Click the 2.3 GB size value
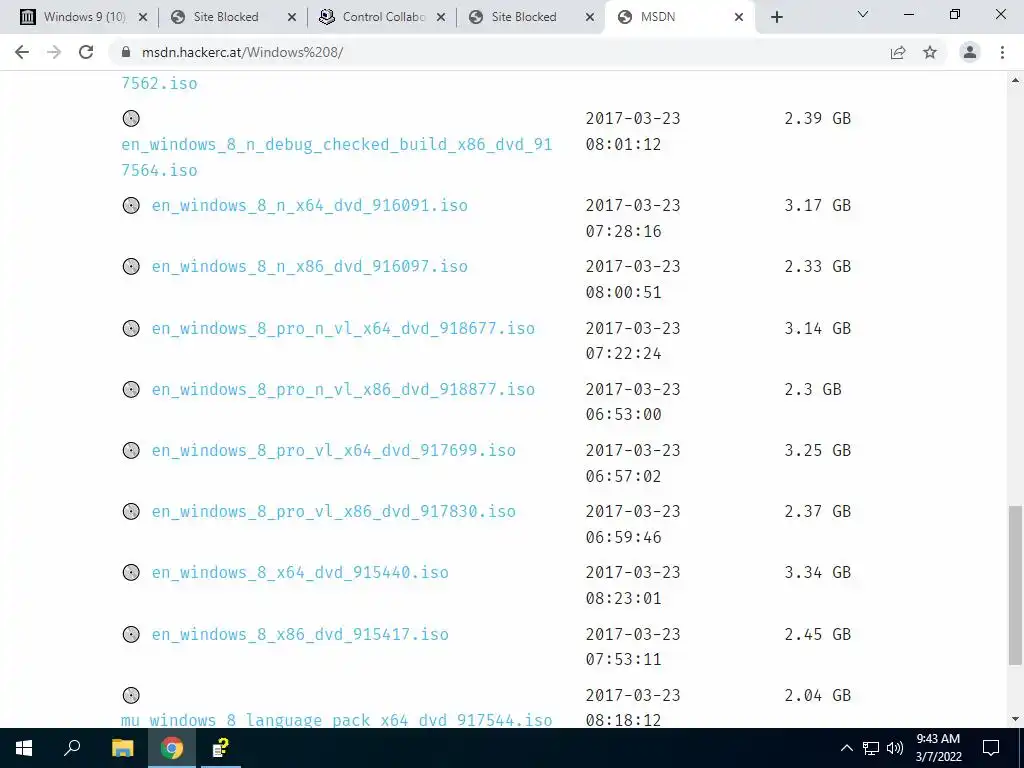Image resolution: width=1024 pixels, height=768 pixels. click(812, 390)
